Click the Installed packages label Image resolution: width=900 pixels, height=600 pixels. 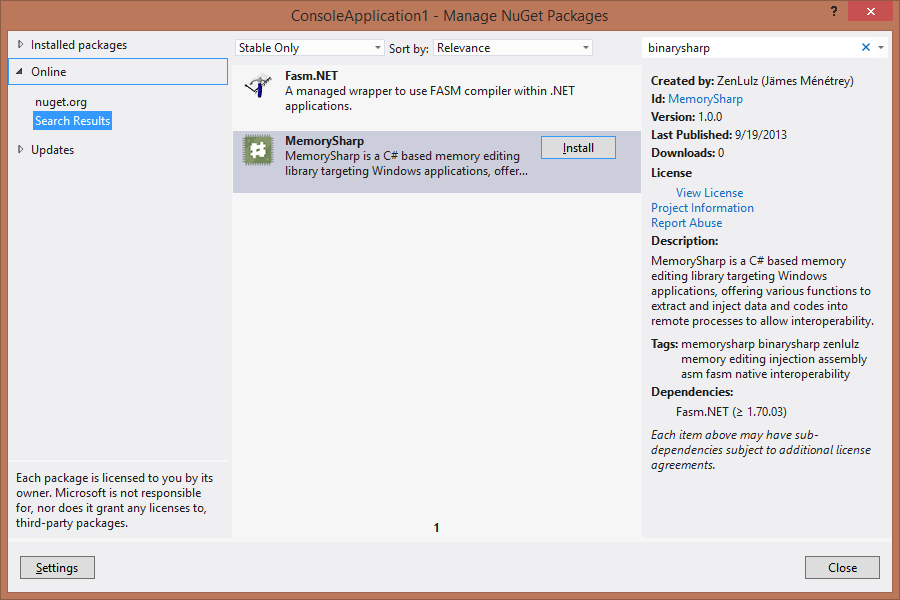coord(79,45)
